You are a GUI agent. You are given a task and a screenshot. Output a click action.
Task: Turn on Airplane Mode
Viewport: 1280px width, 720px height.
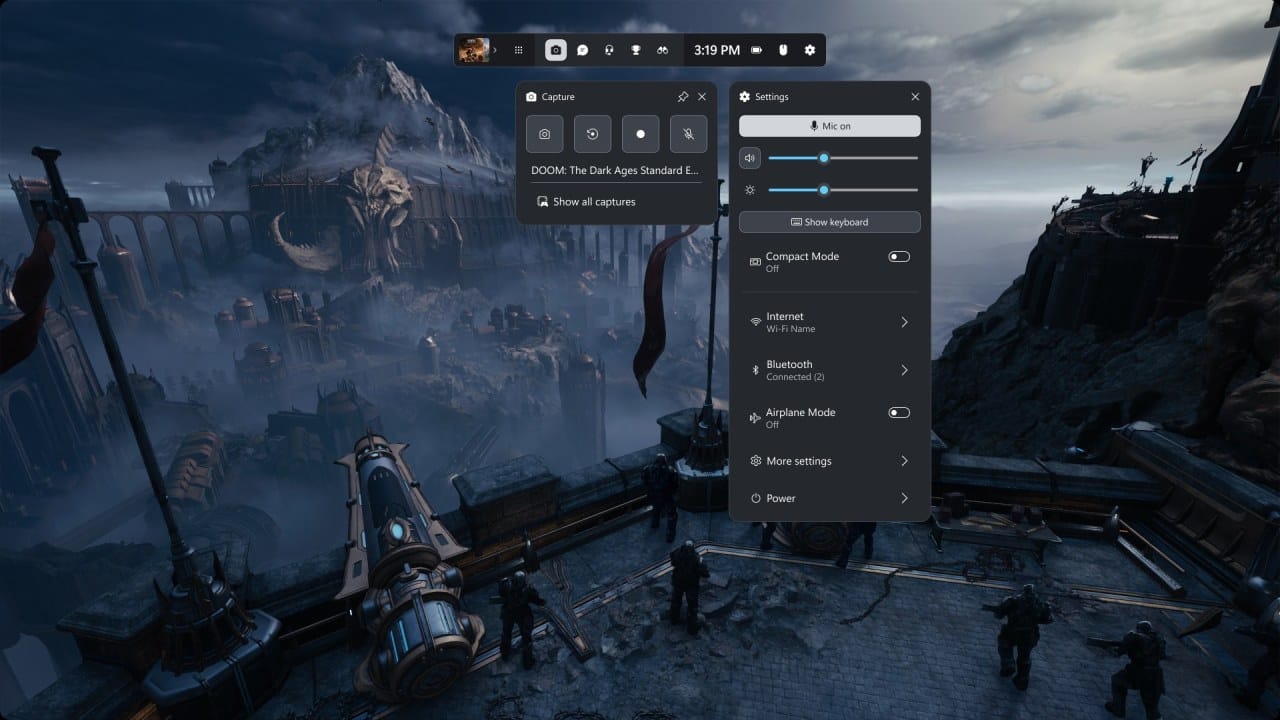[x=898, y=412]
